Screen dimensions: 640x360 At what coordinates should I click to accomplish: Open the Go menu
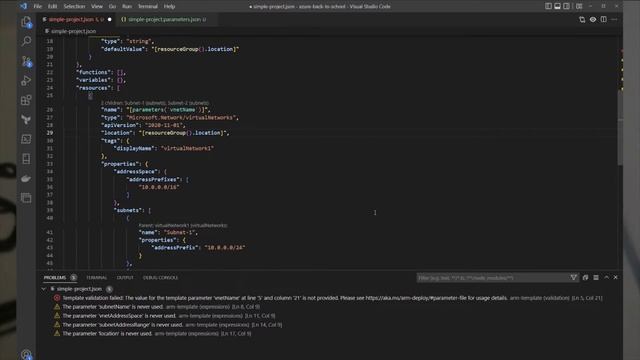pos(112,6)
